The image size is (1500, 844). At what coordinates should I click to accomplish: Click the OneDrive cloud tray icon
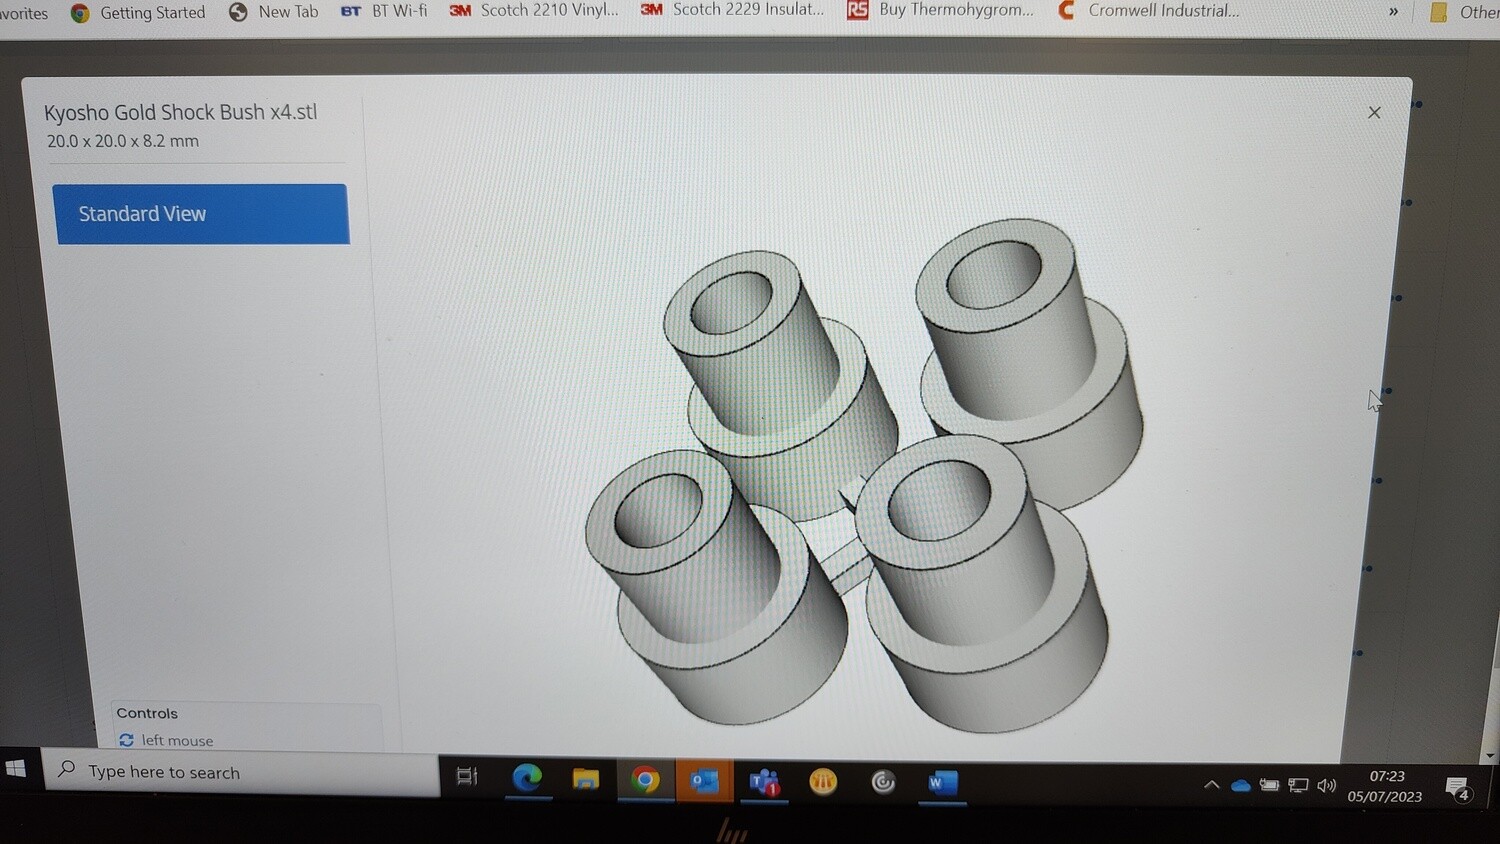pyautogui.click(x=1241, y=786)
